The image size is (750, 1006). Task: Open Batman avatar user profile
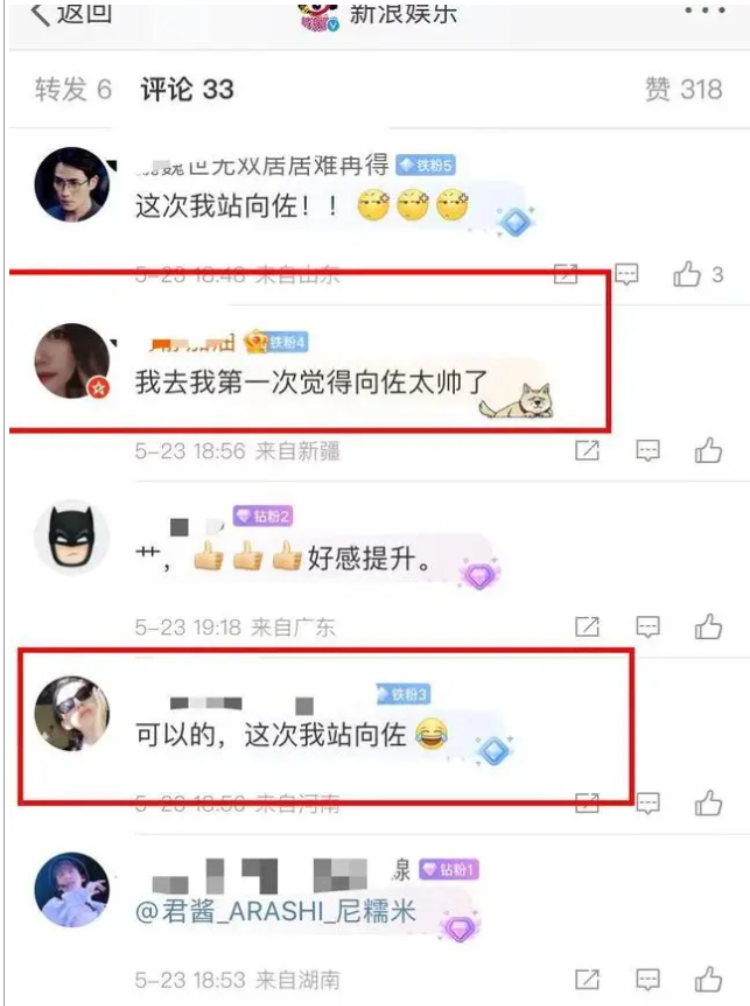tap(72, 537)
